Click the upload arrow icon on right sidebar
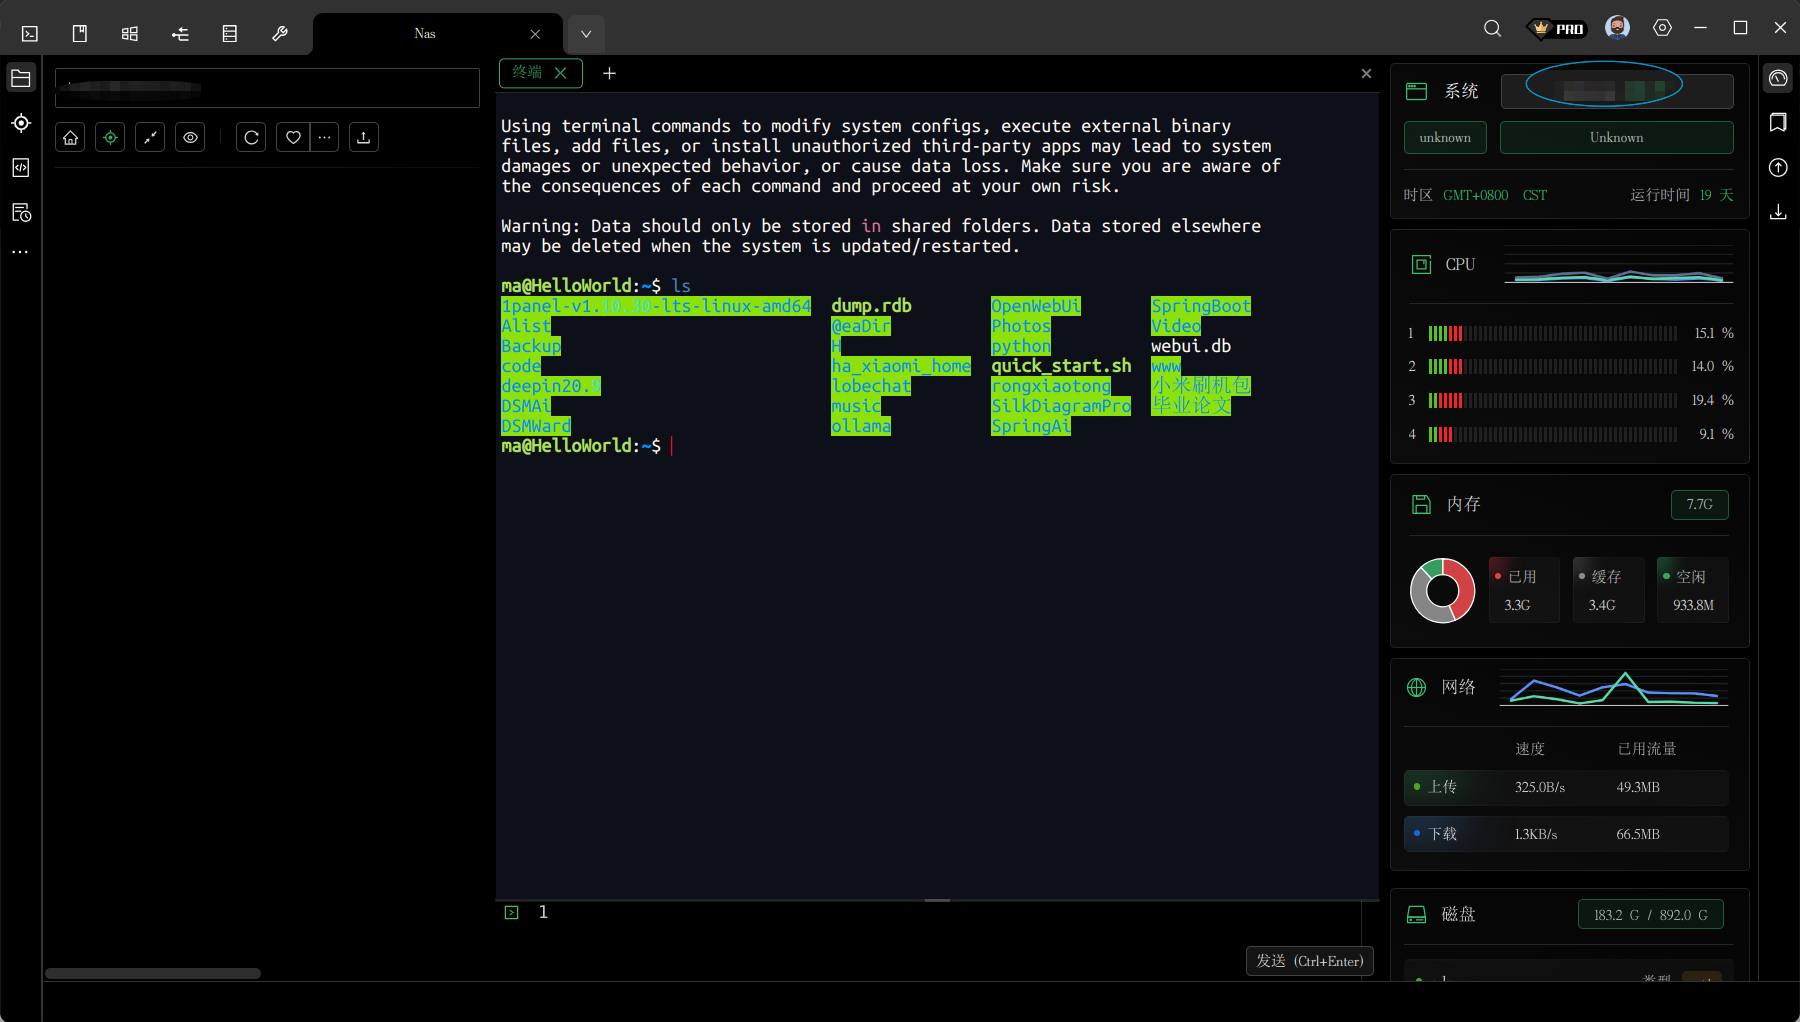Screen dimensions: 1800x1022 (1778, 167)
